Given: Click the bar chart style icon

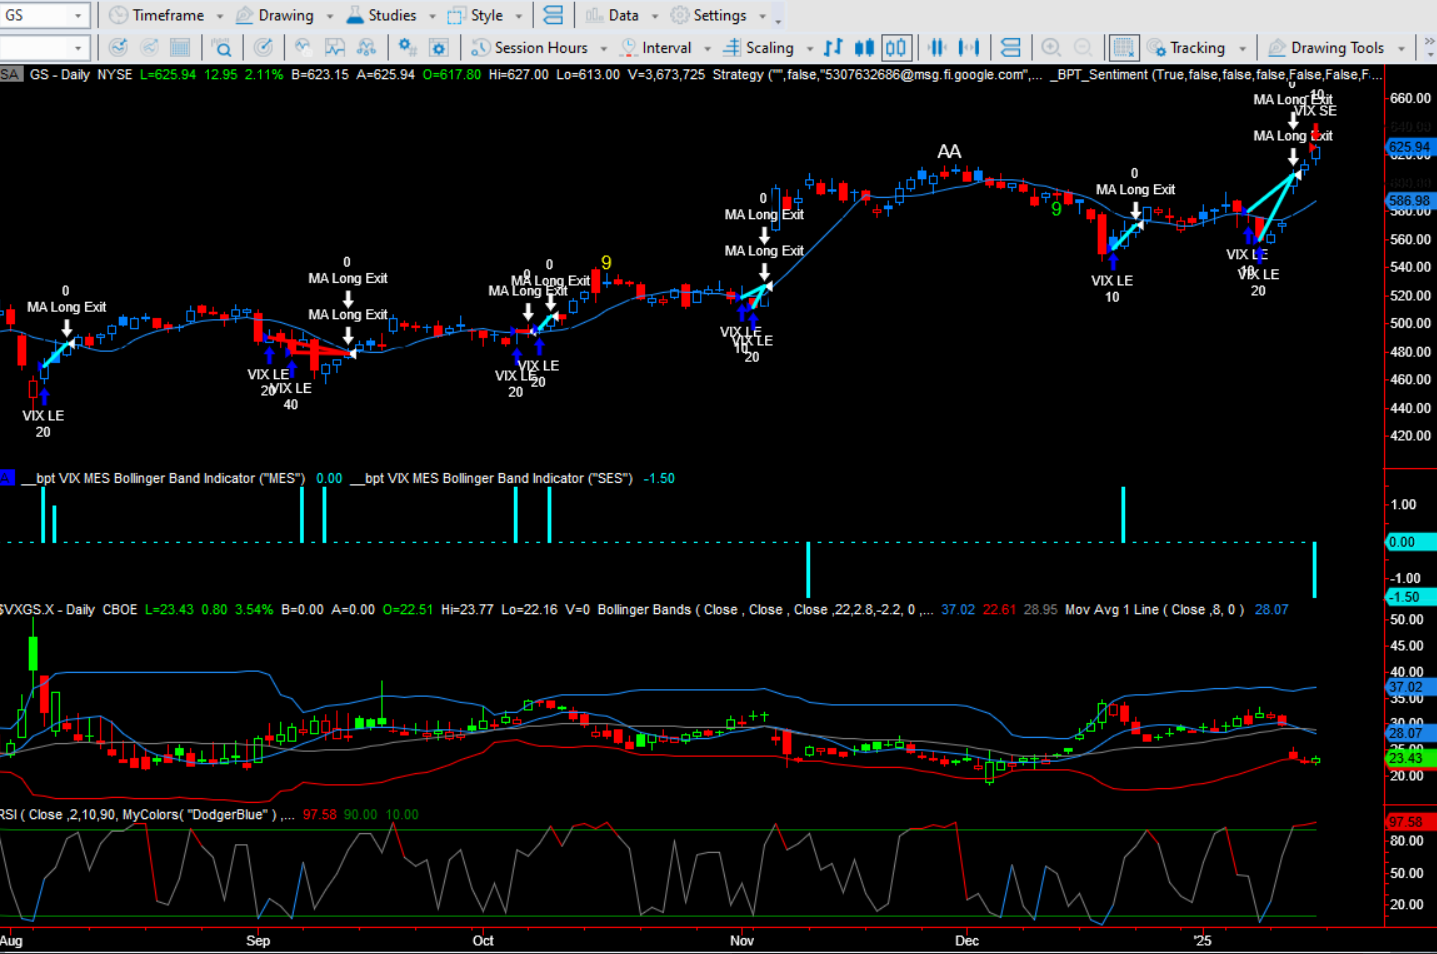Looking at the screenshot, I should [833, 47].
